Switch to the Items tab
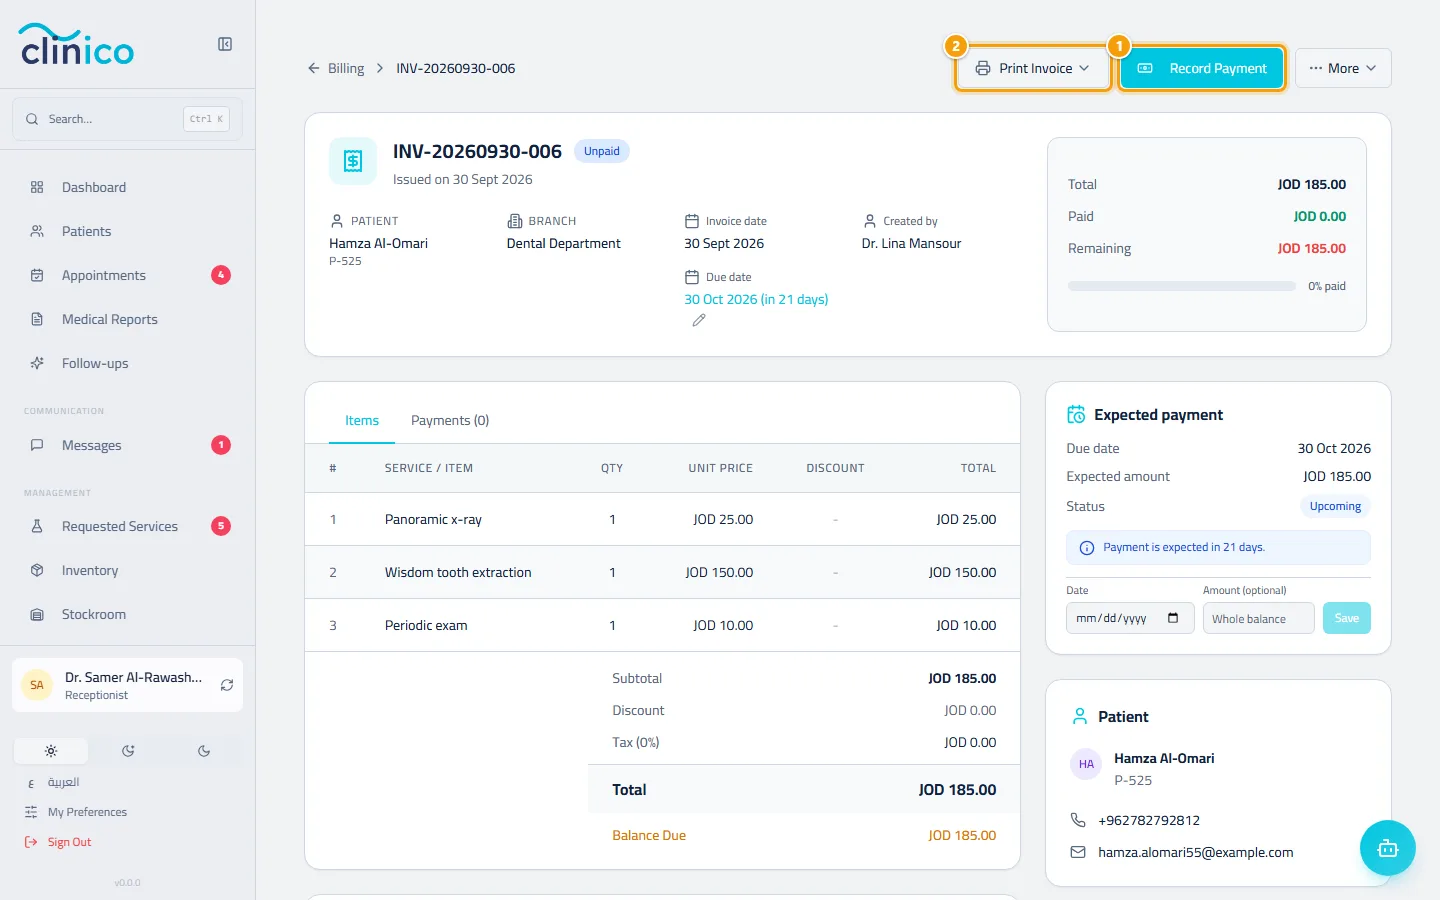The height and width of the screenshot is (900, 1440). click(x=362, y=420)
